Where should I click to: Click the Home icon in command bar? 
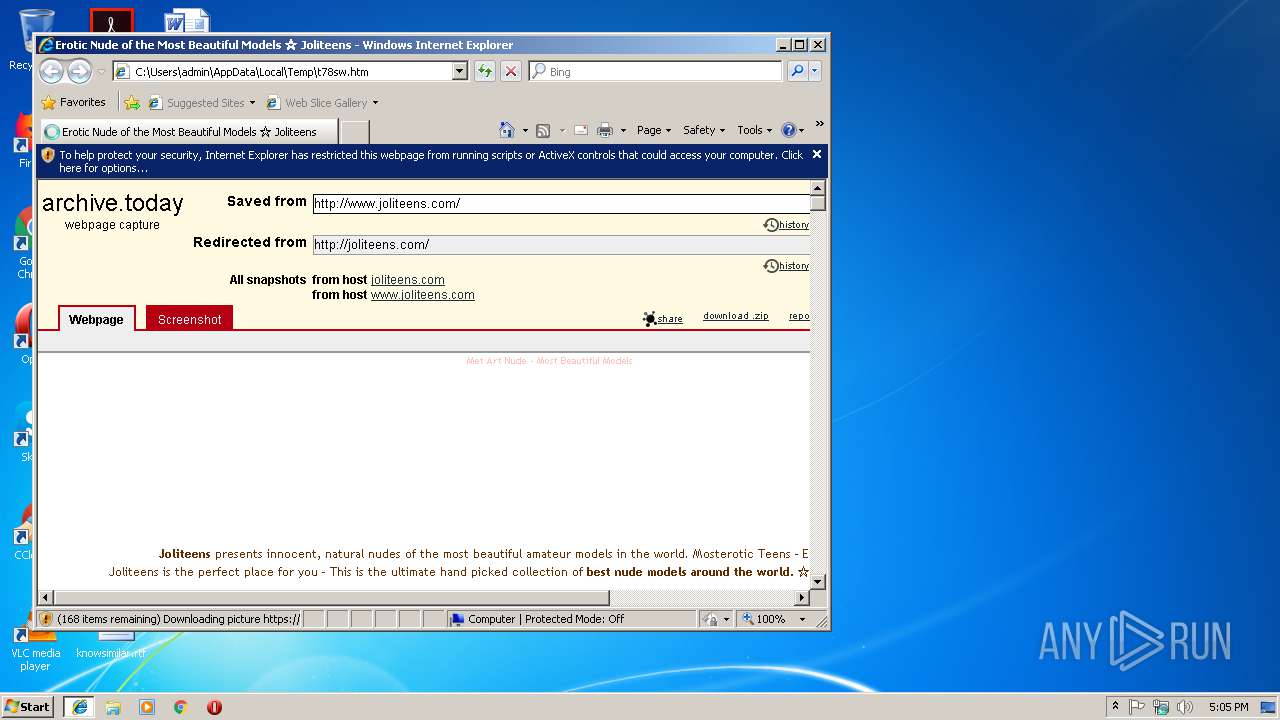(x=507, y=130)
